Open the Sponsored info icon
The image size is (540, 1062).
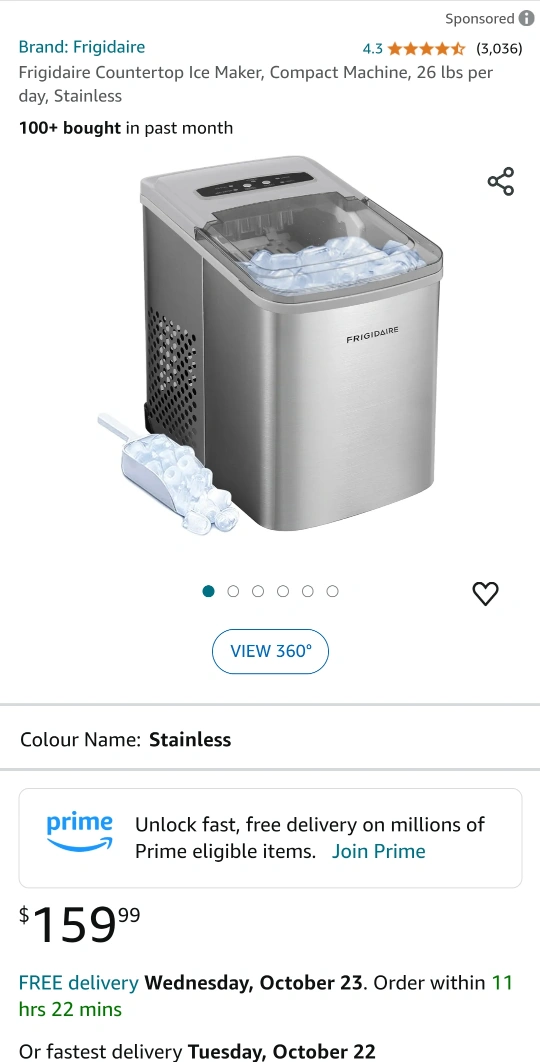point(526,18)
